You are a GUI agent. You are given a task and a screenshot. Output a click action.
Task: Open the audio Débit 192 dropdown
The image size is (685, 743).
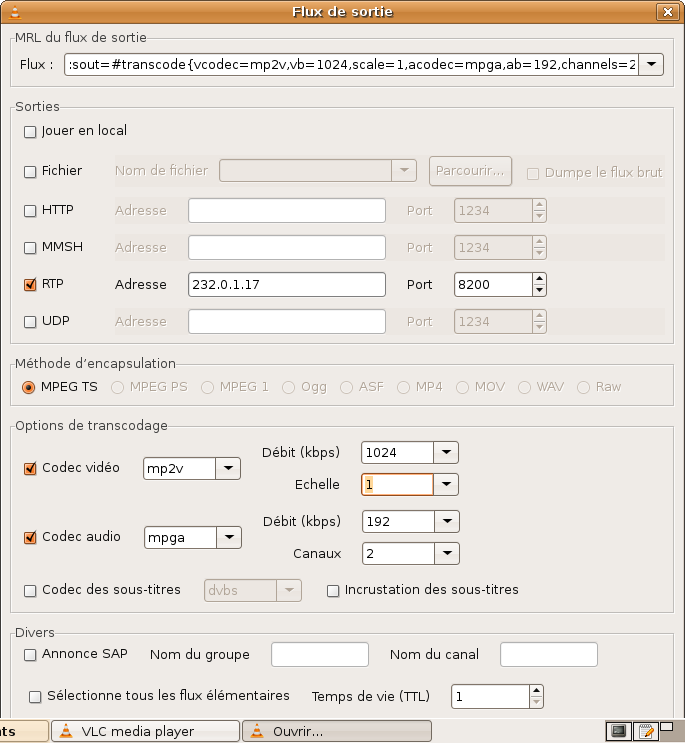[x=447, y=521]
